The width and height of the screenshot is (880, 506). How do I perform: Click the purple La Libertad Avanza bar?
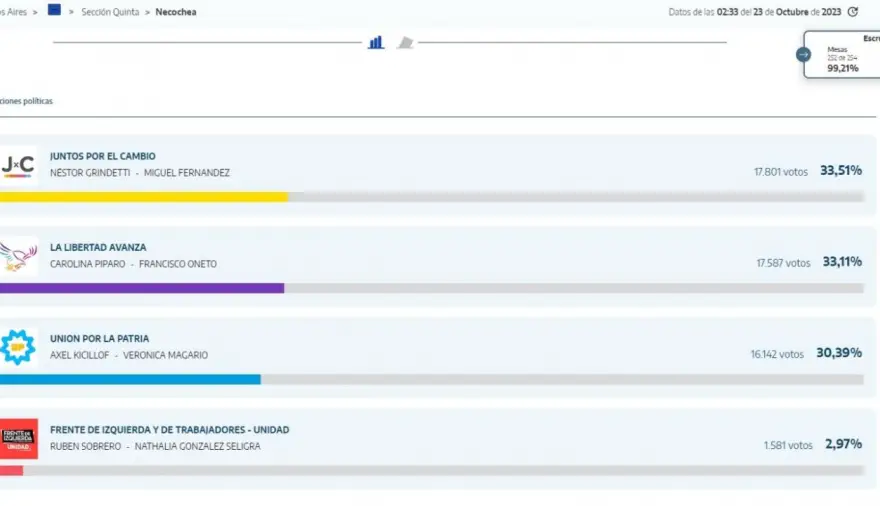(x=142, y=288)
